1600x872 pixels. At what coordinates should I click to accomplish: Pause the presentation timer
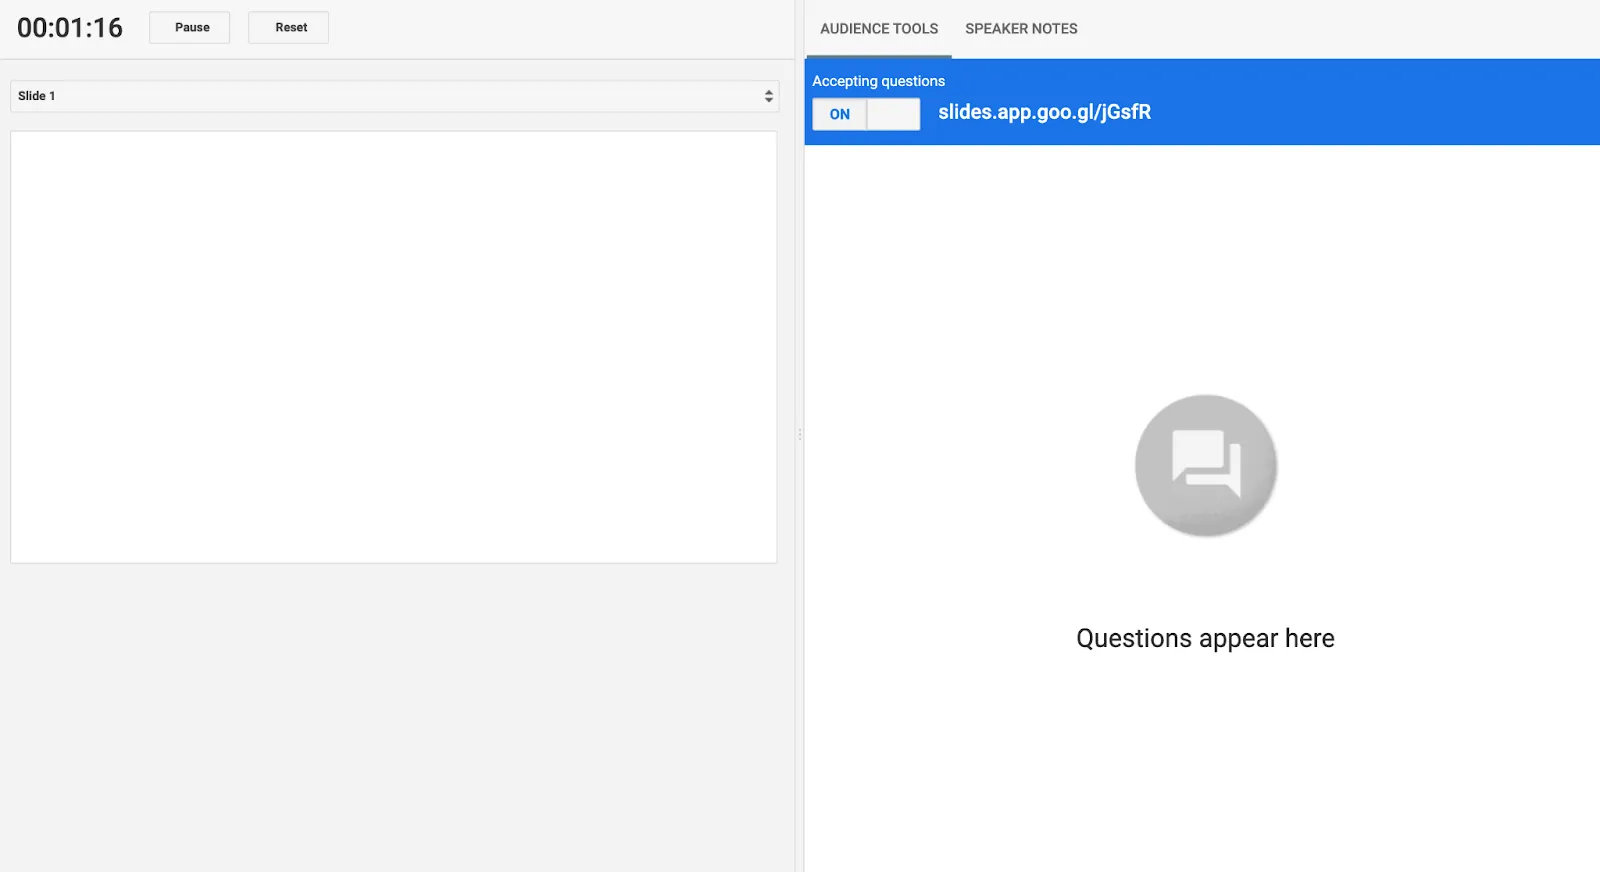[x=190, y=27]
